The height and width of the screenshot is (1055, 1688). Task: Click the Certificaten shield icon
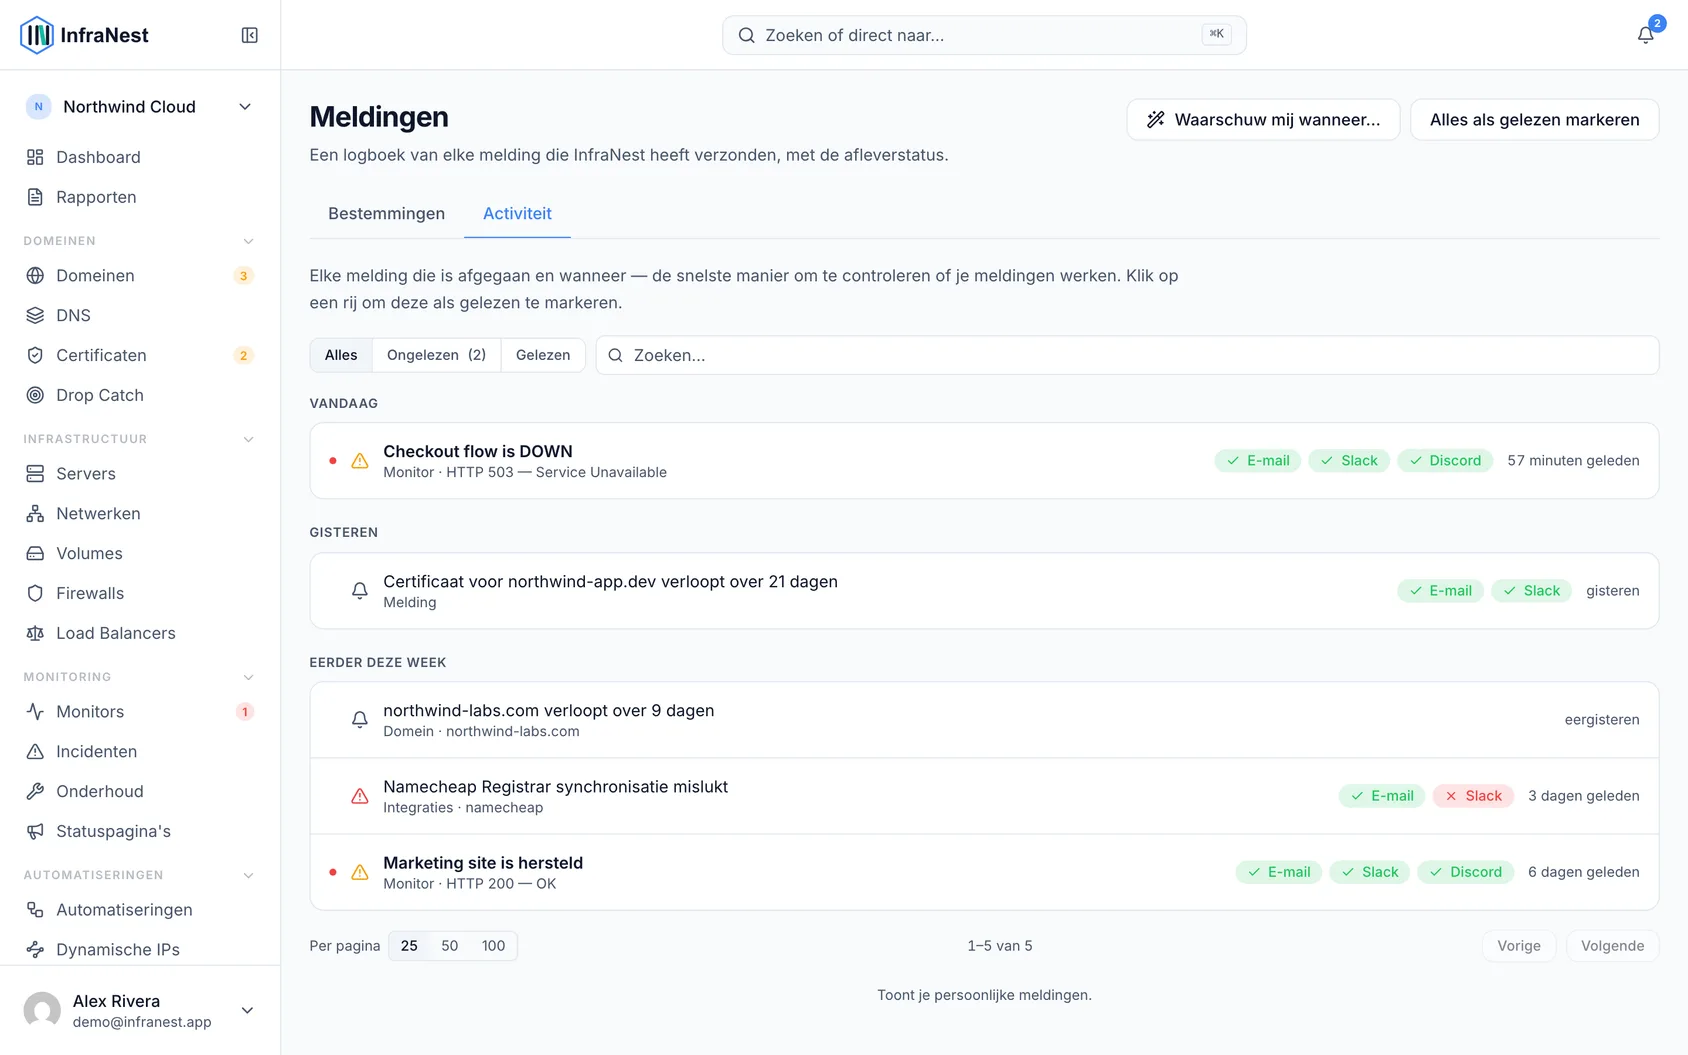click(x=35, y=355)
